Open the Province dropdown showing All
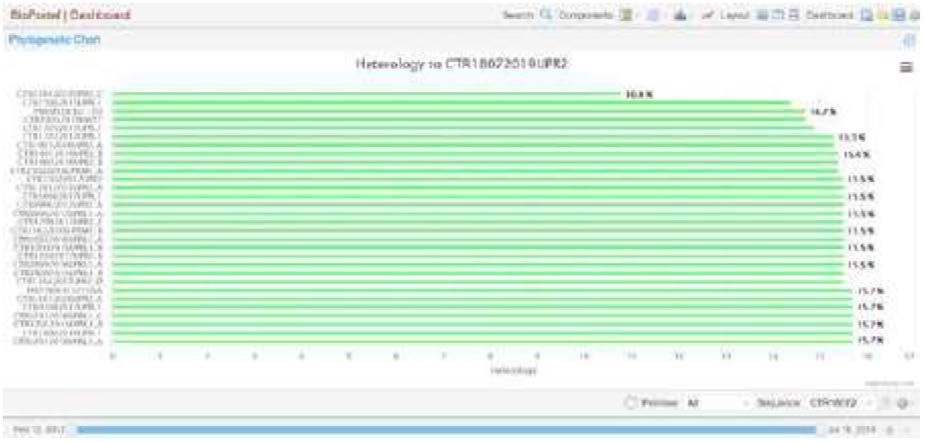The width and height of the screenshot is (925, 443). pyautogui.click(x=719, y=403)
